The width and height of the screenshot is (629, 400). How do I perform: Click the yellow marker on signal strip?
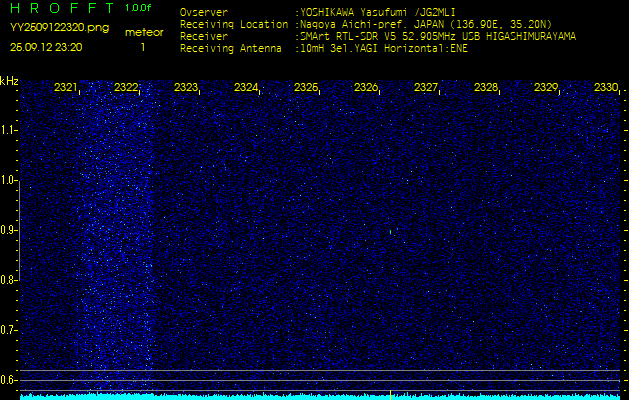coord(390,395)
